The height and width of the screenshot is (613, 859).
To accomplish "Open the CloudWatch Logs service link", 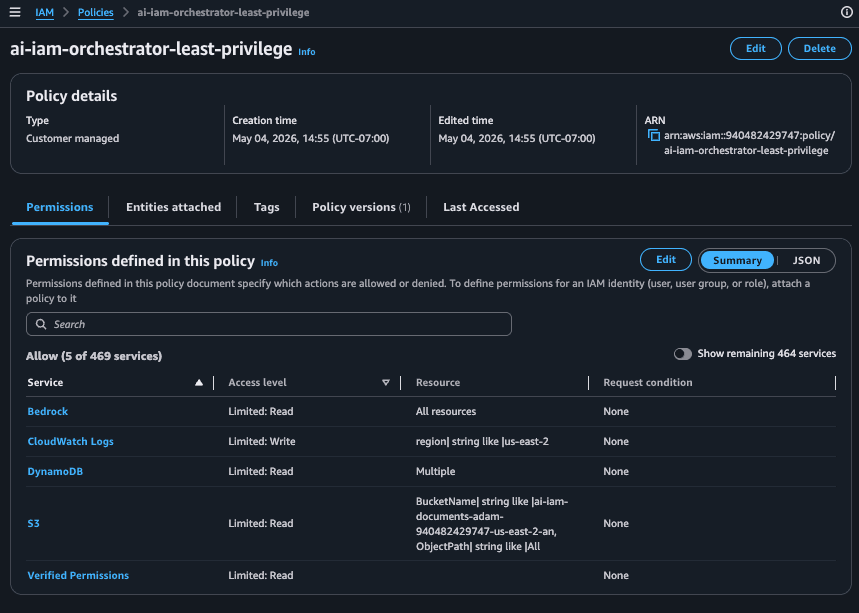I will click(71, 442).
